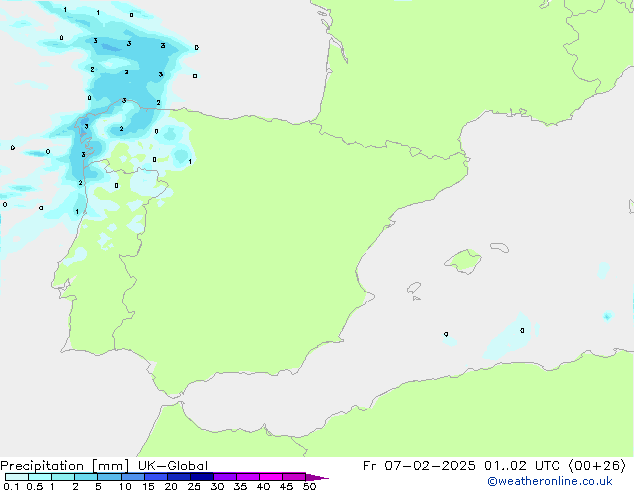634x490 pixels.
Task: Click the 15–20 mm royal blue legend swatch
Action: tap(156, 477)
